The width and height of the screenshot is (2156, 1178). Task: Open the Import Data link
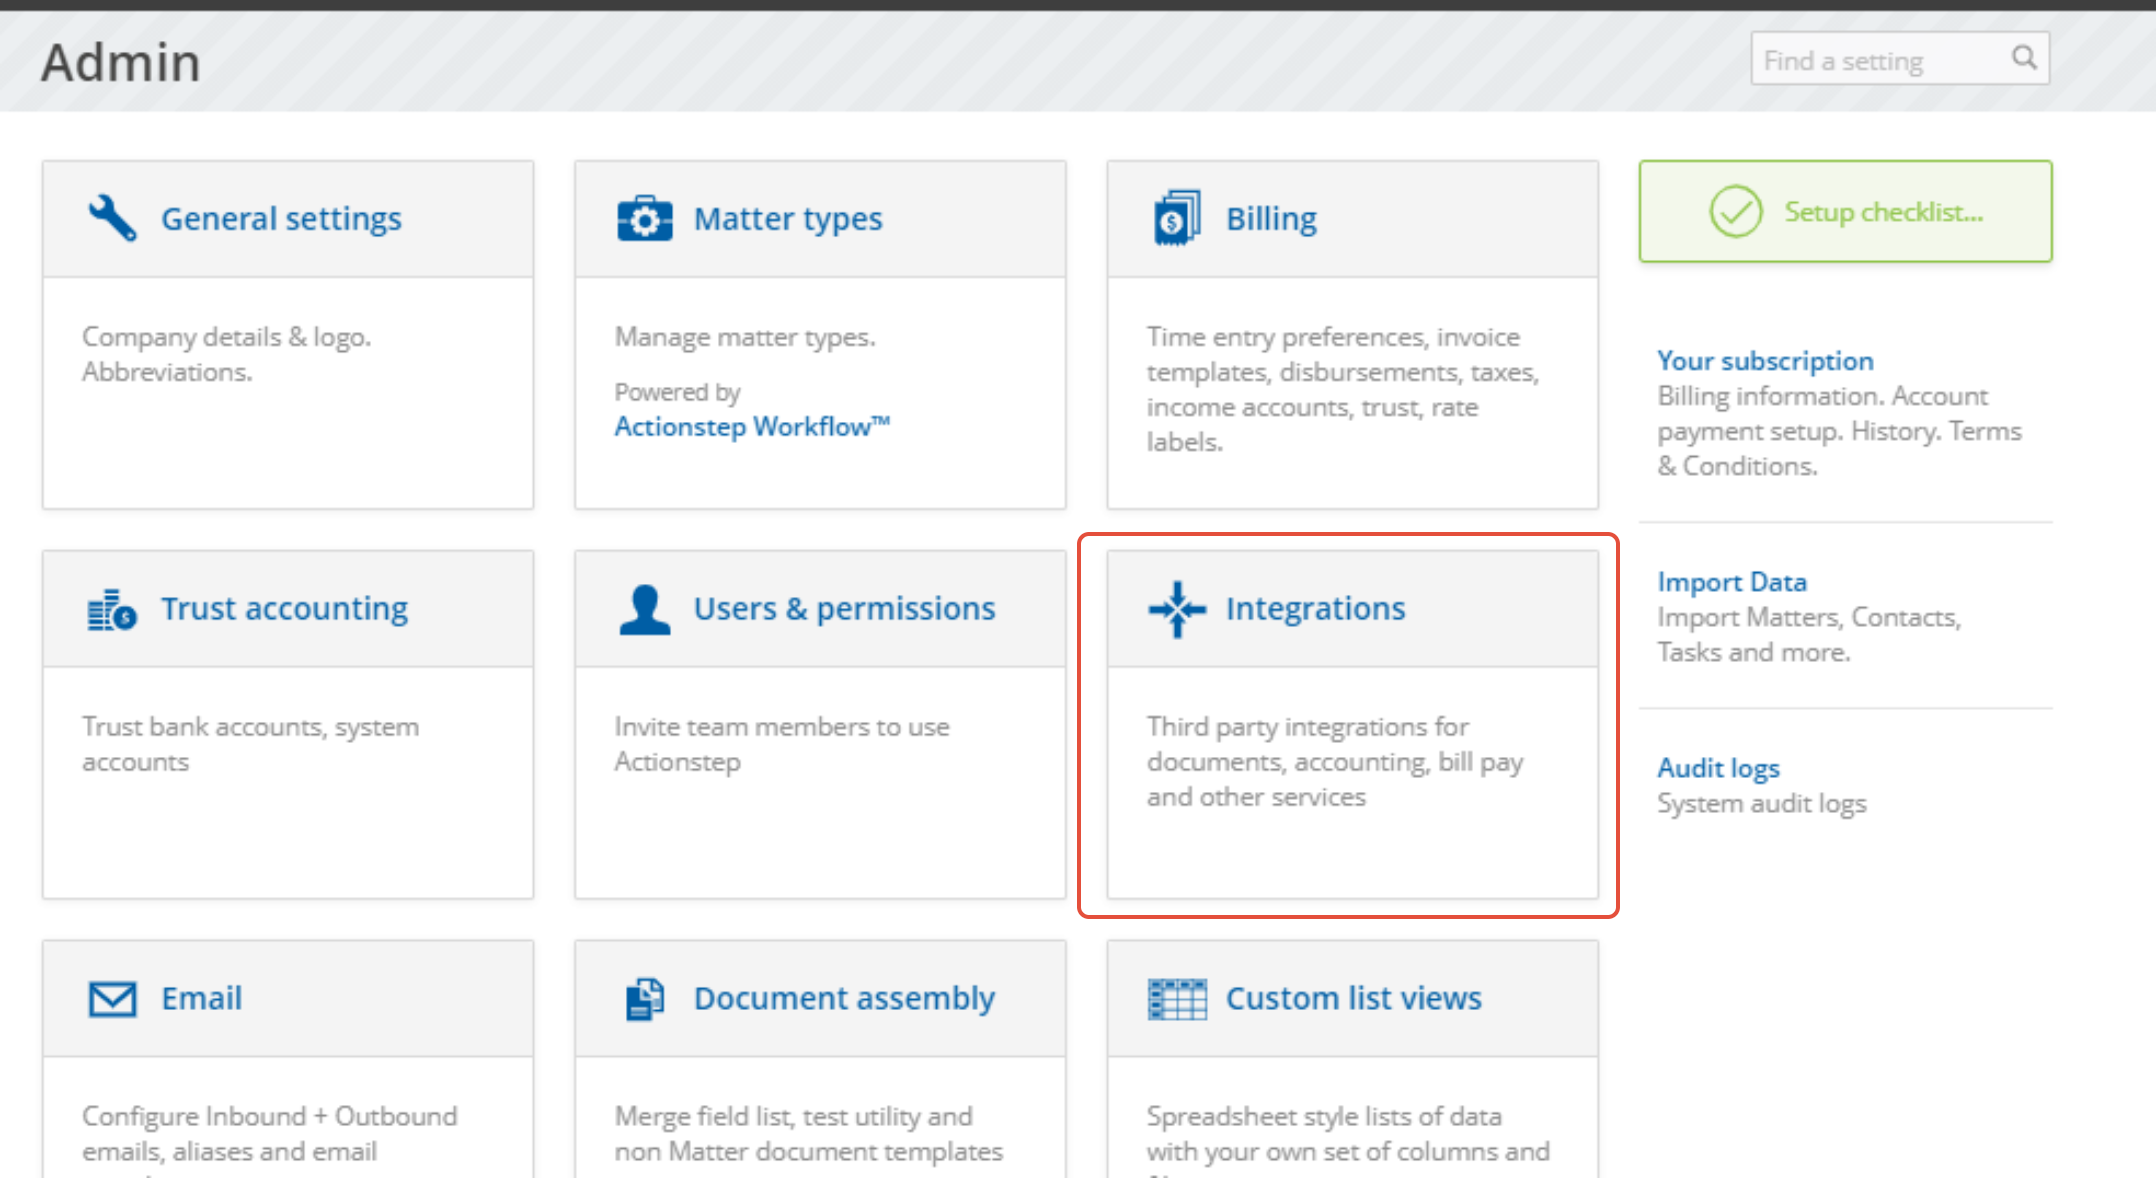coord(1731,581)
